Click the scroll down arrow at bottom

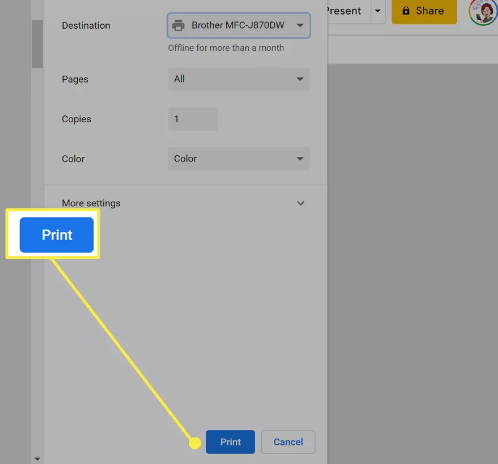[x=37, y=459]
